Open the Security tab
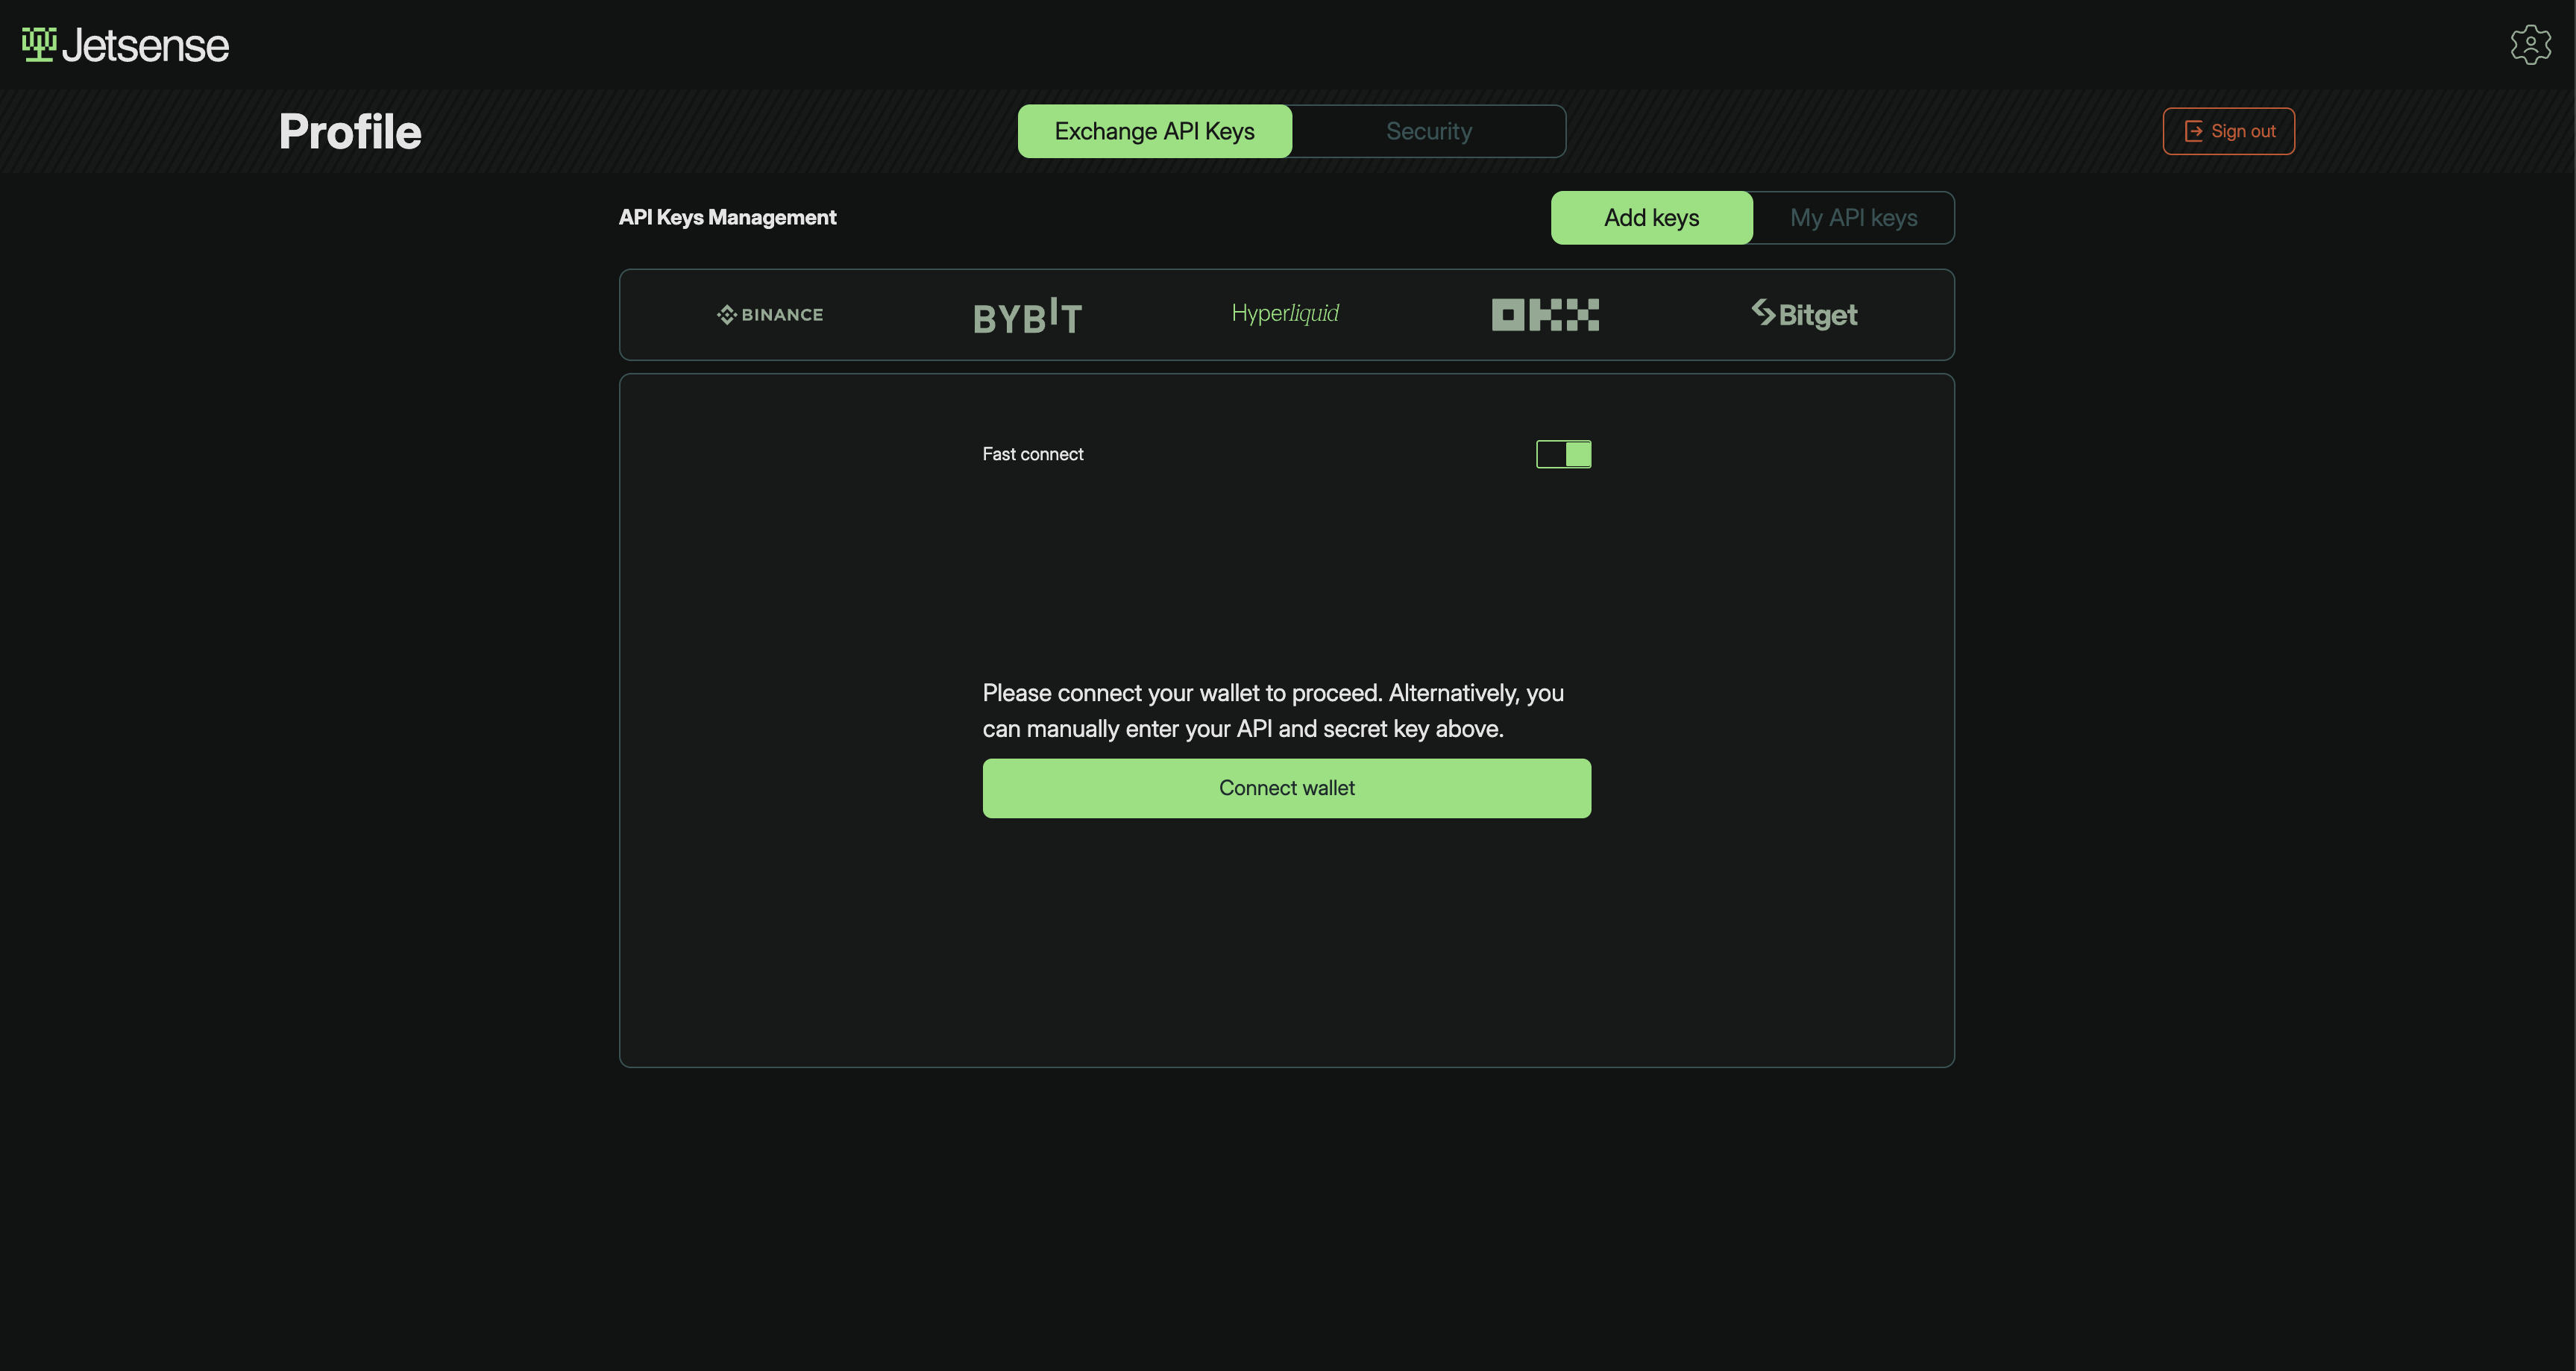The image size is (2576, 1371). click(x=1428, y=131)
